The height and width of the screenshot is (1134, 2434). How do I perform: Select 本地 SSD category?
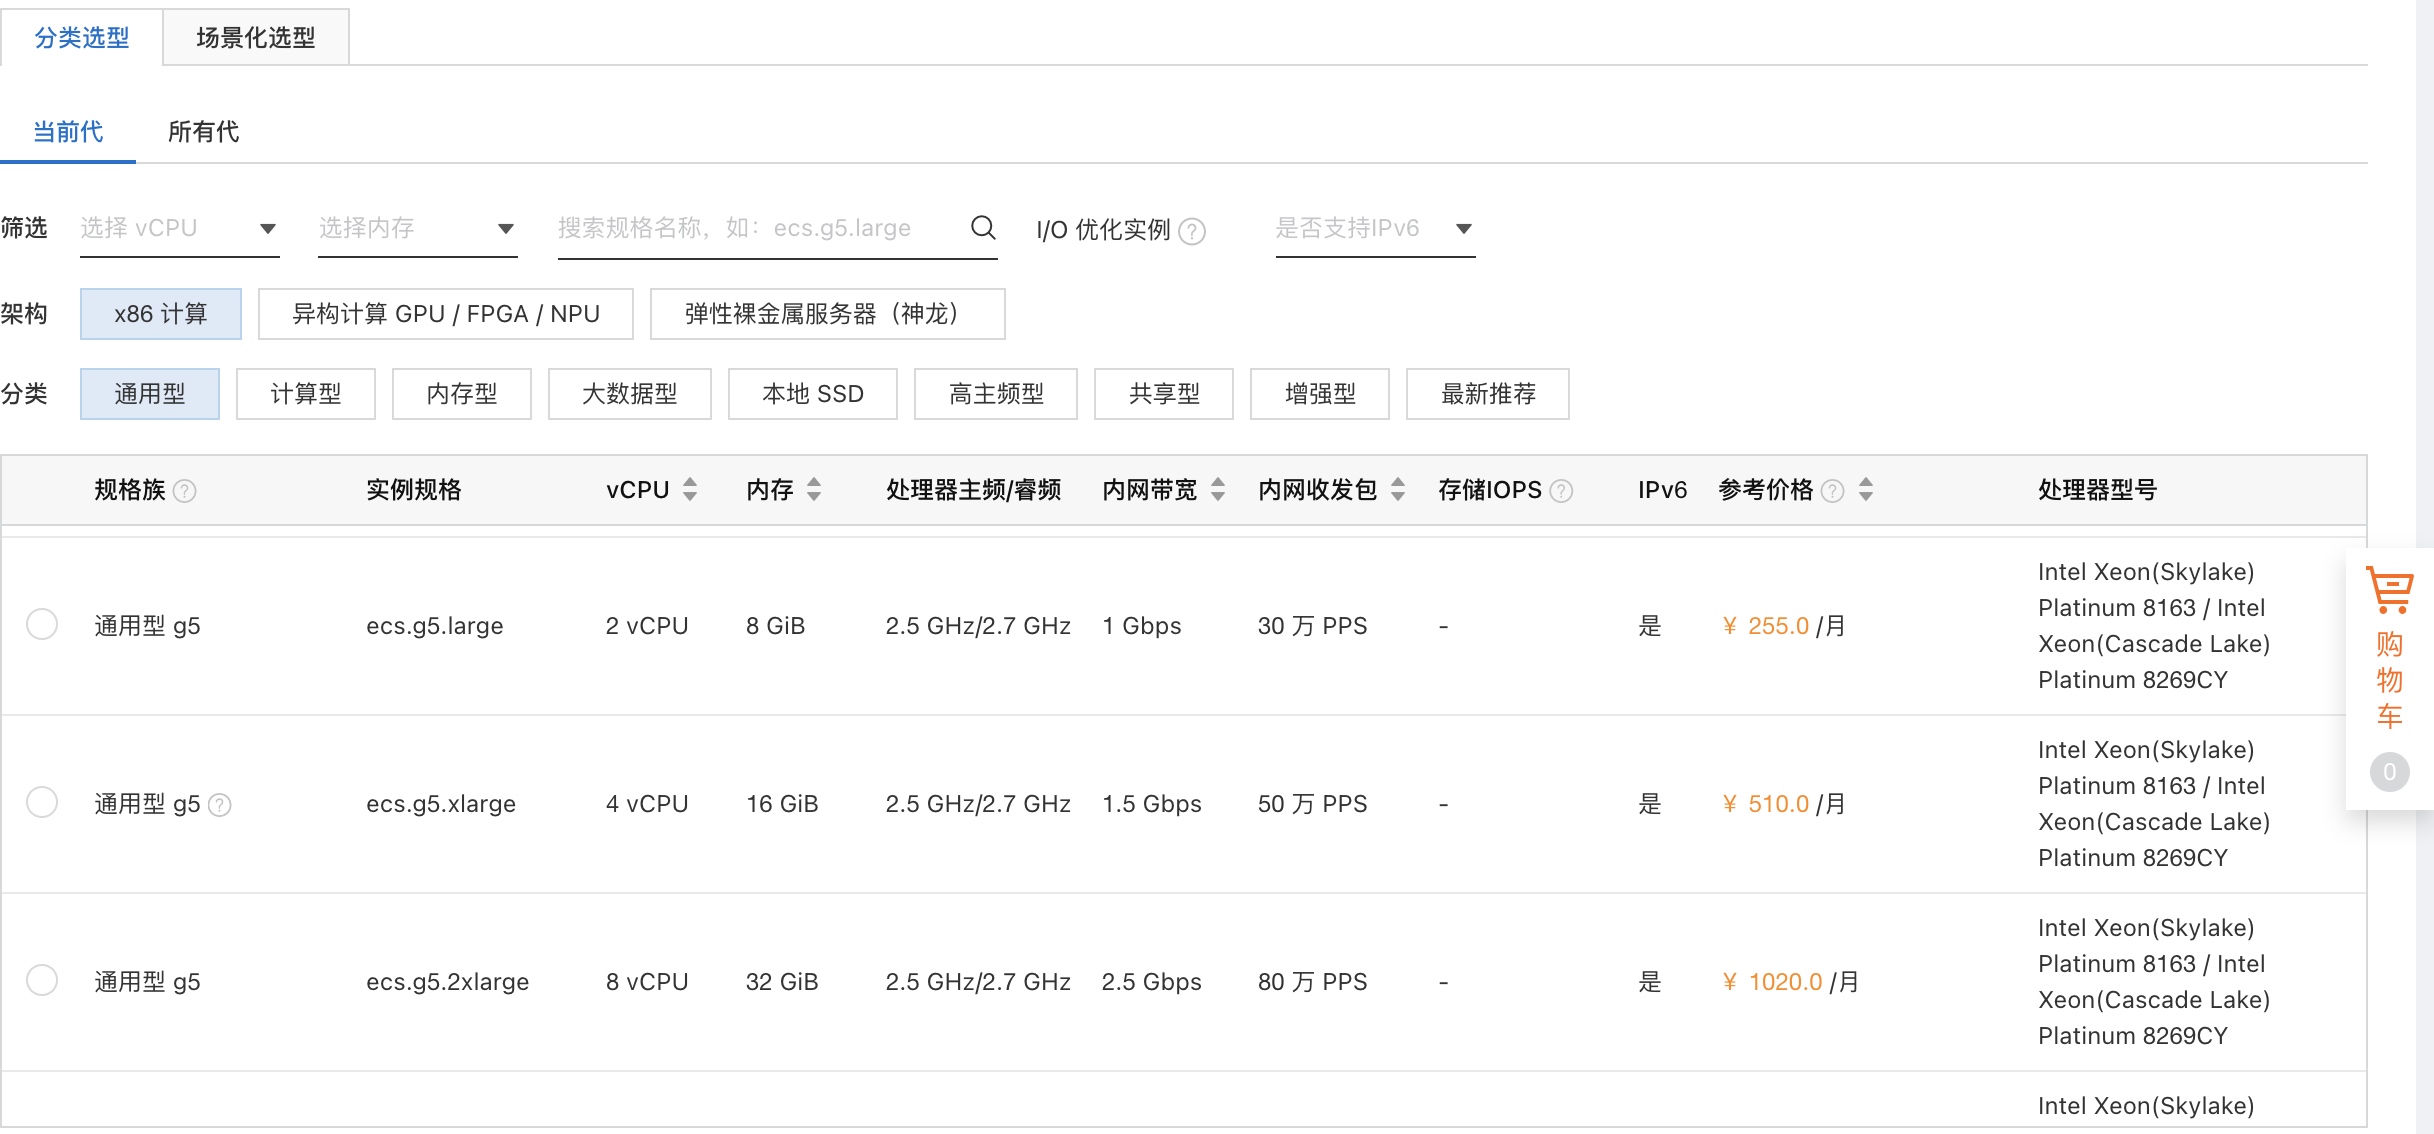pyautogui.click(x=813, y=394)
